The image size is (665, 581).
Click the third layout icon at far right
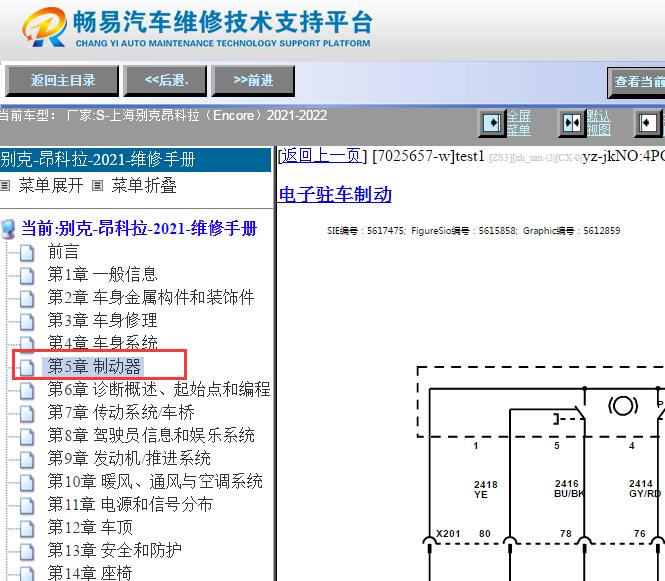click(647, 123)
